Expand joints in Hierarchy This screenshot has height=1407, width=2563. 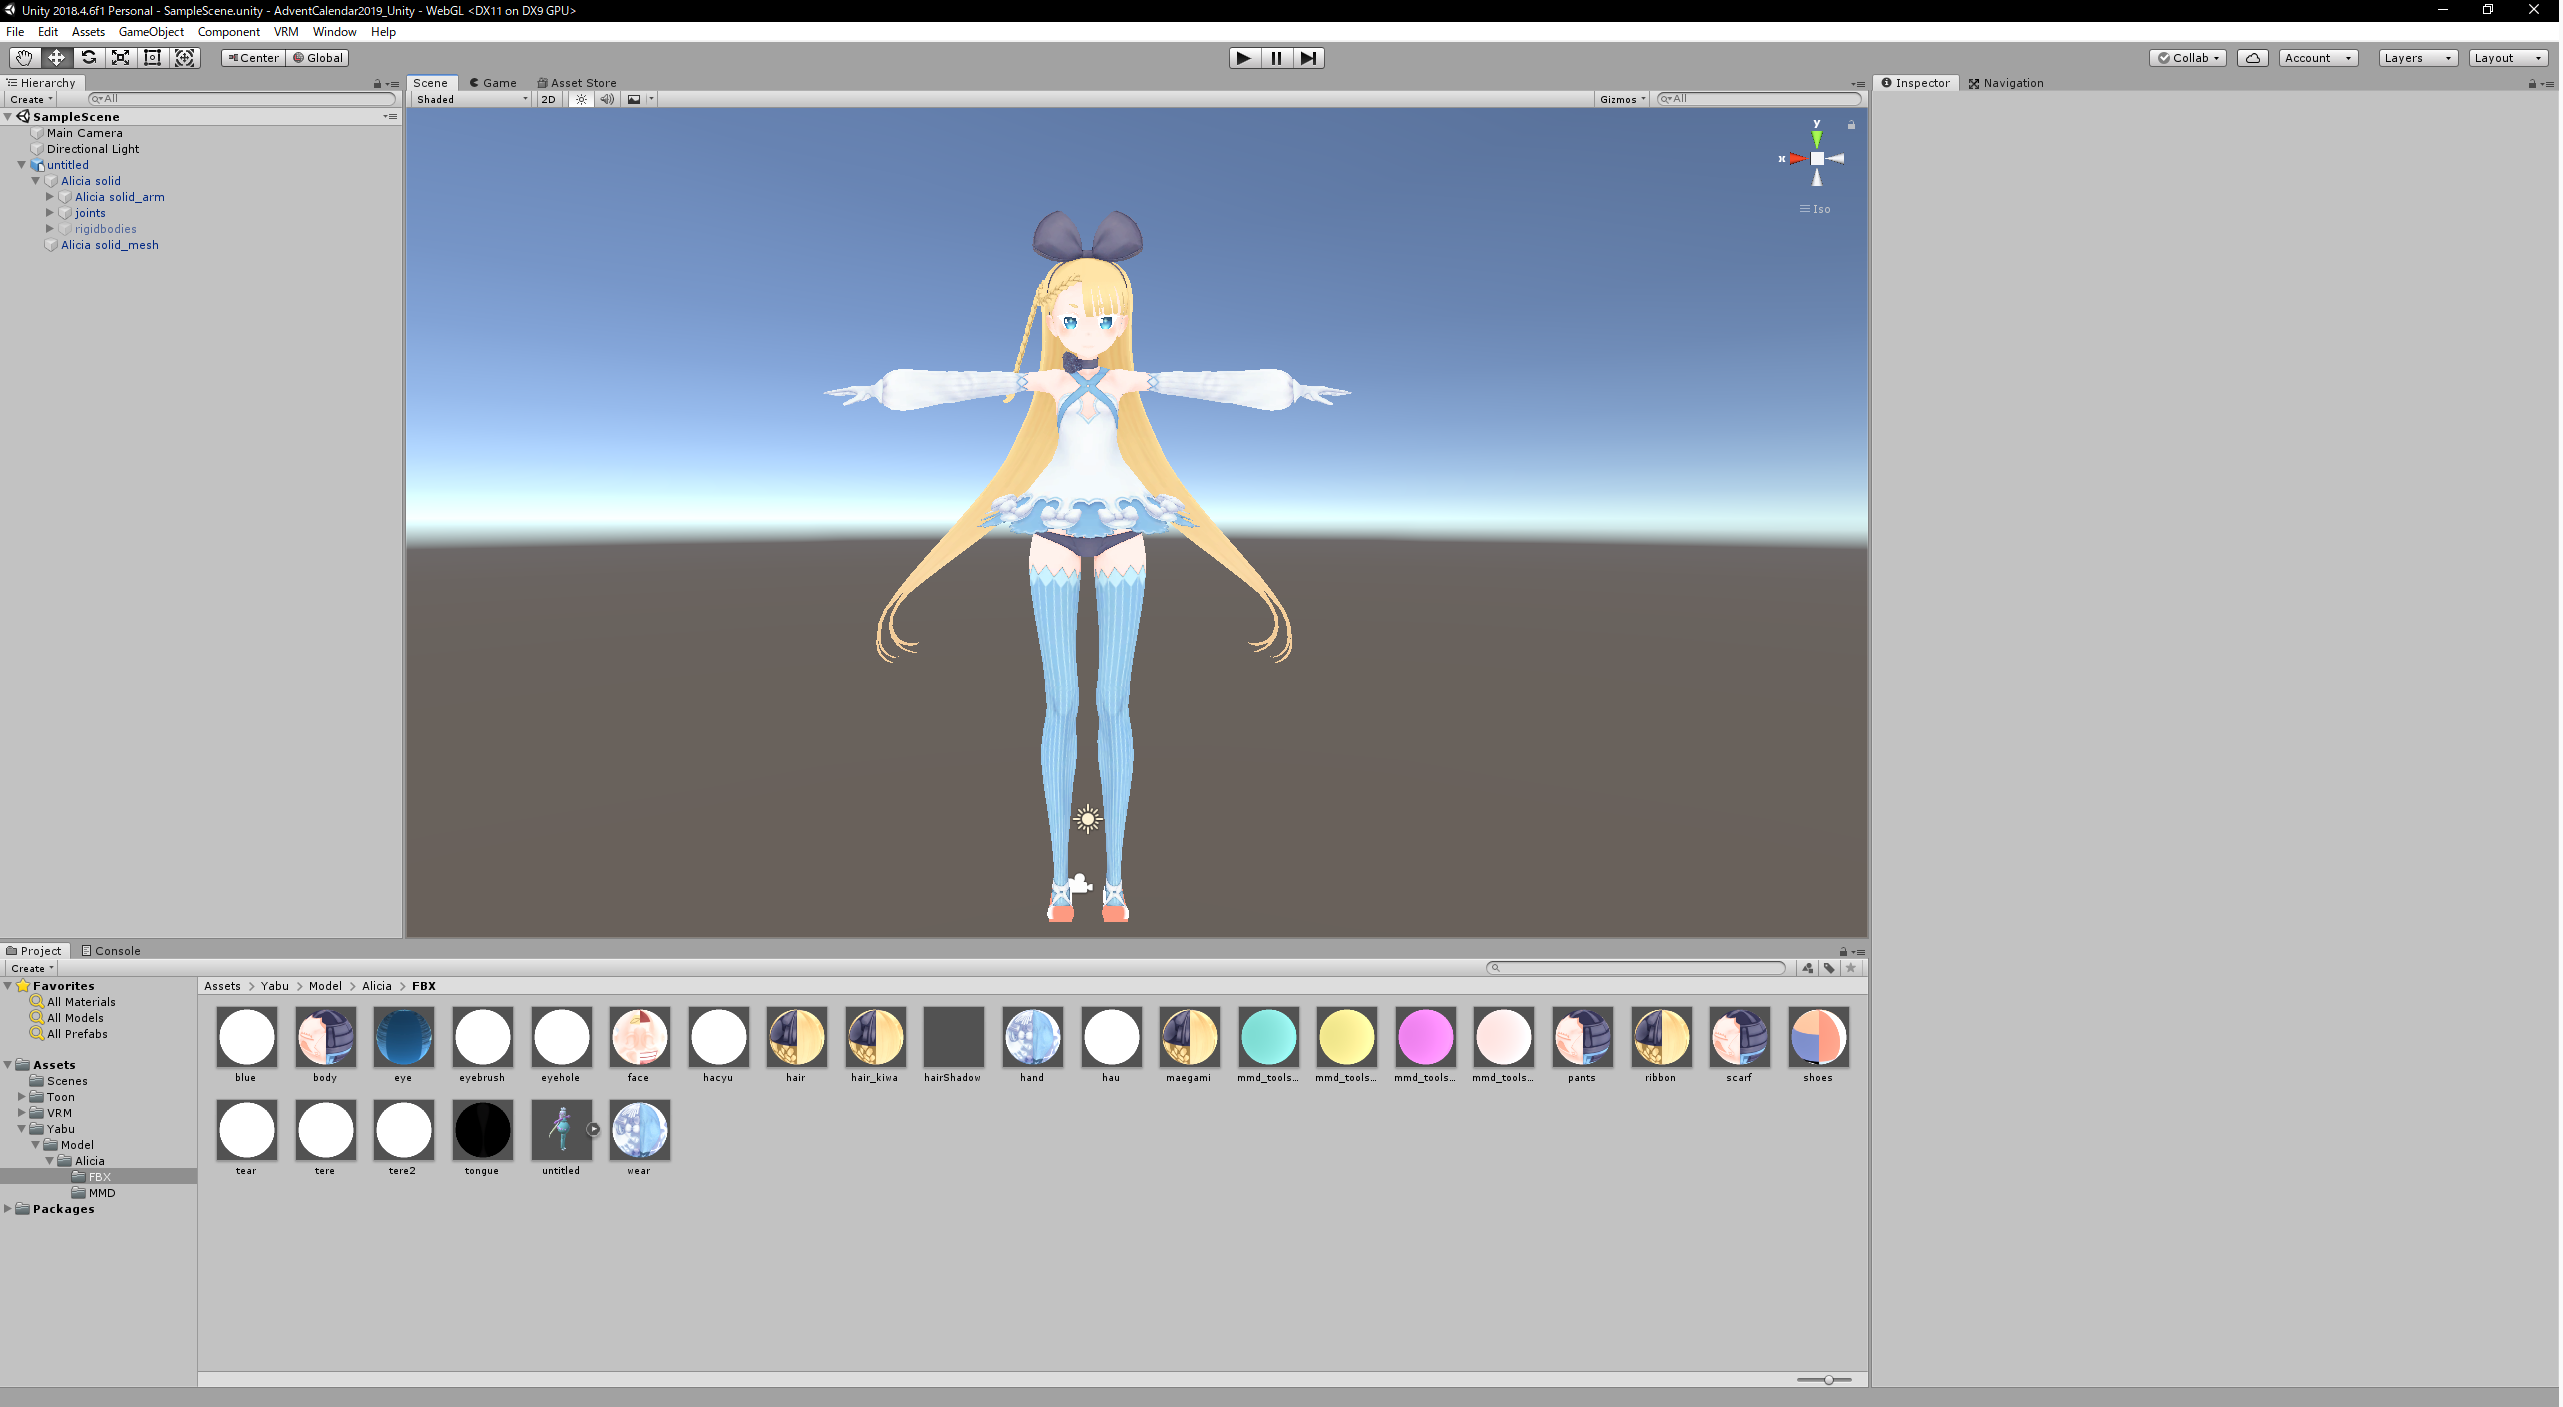click(x=49, y=213)
